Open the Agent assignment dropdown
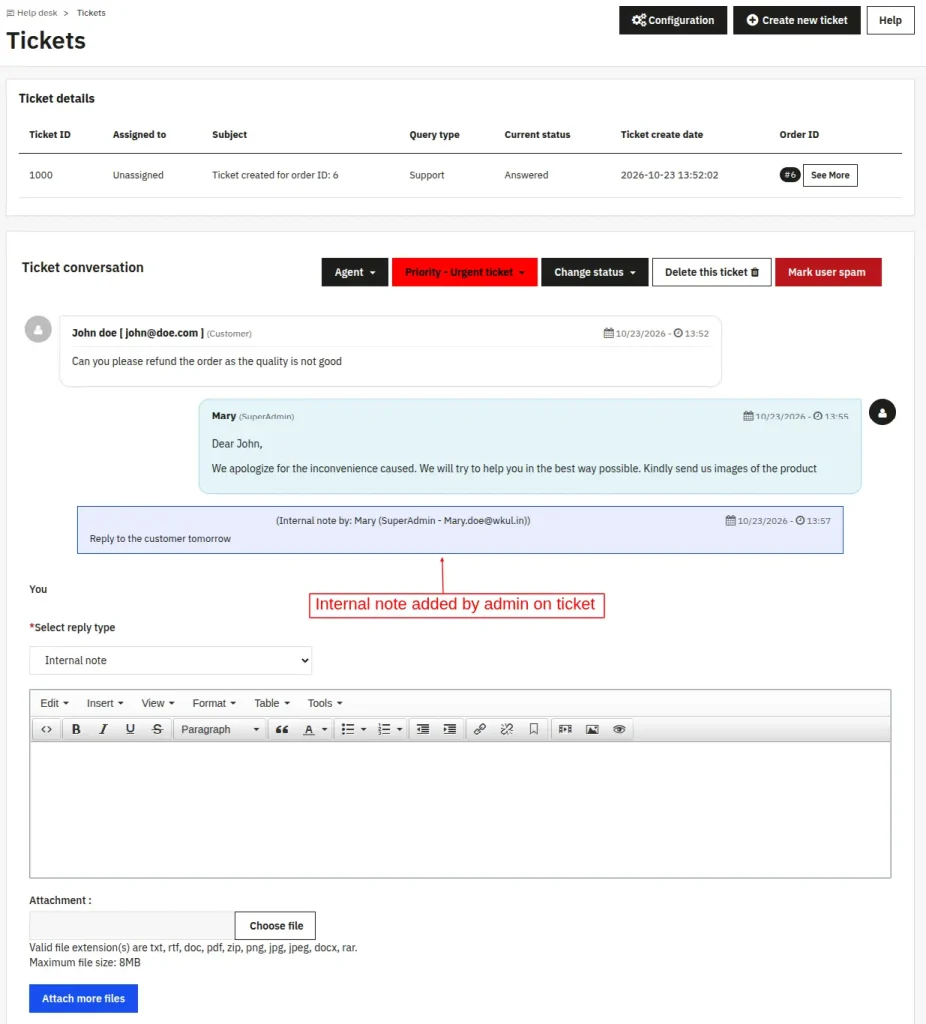The width and height of the screenshot is (926, 1024). (x=355, y=272)
